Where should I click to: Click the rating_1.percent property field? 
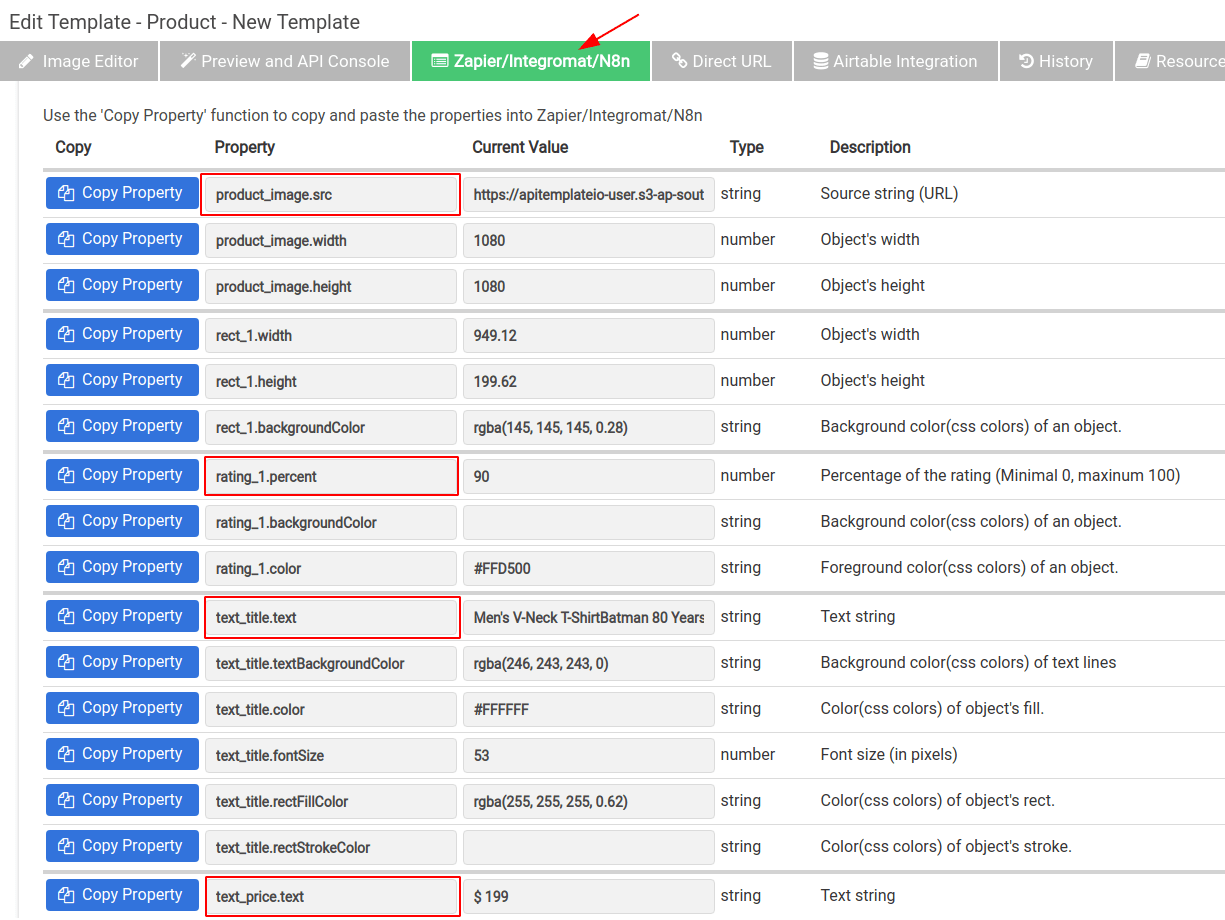click(331, 477)
